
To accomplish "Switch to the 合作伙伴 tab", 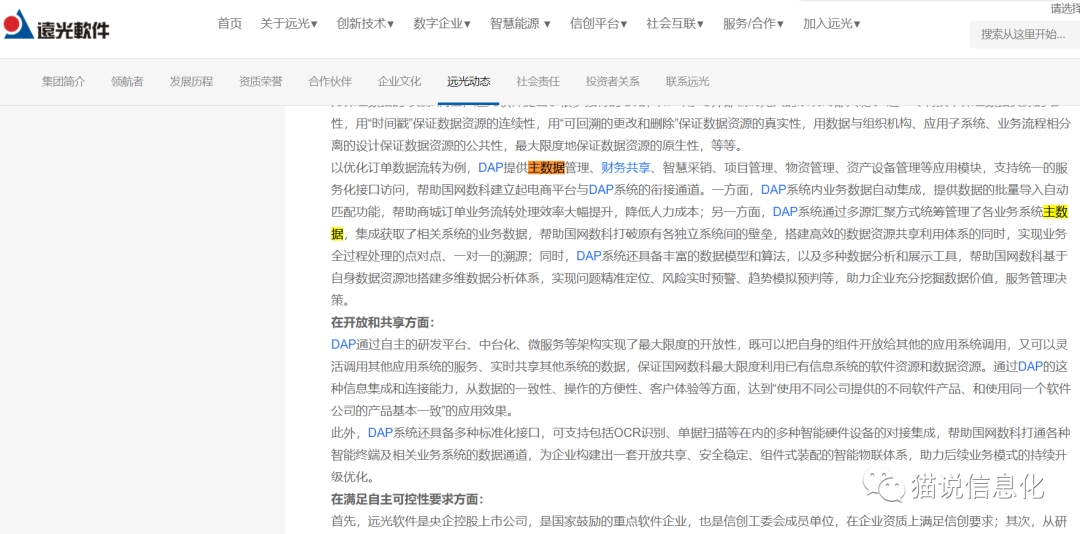I will (x=330, y=82).
